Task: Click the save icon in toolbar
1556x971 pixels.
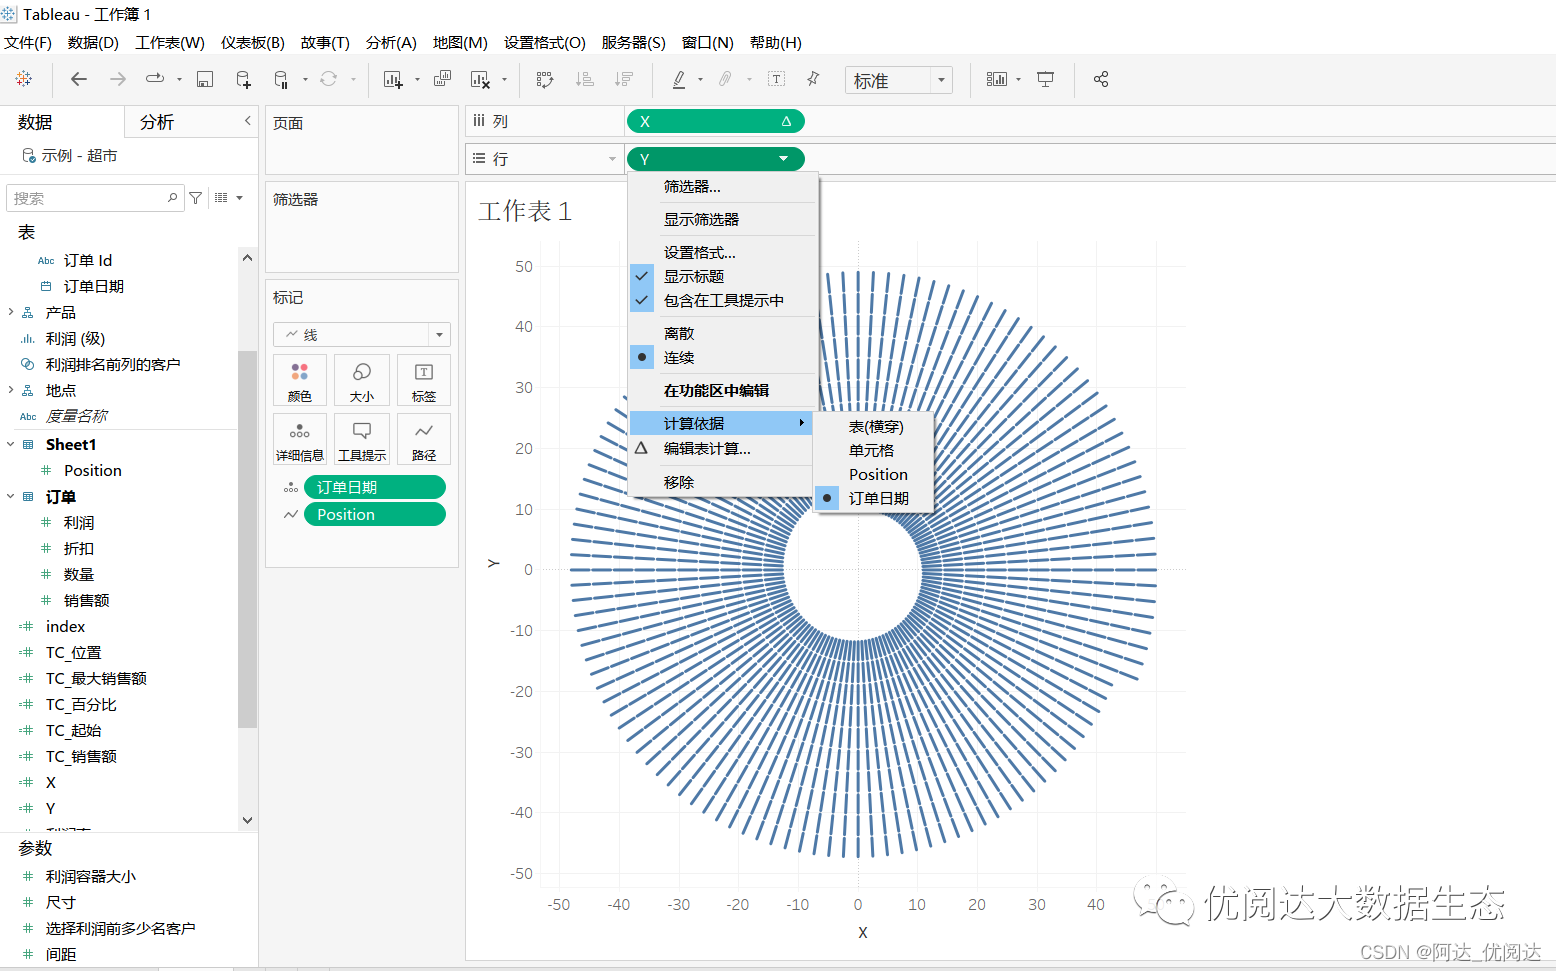Action: 205,79
